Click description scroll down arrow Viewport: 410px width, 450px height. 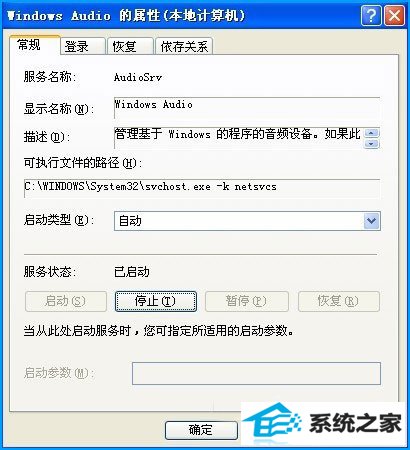point(372,144)
